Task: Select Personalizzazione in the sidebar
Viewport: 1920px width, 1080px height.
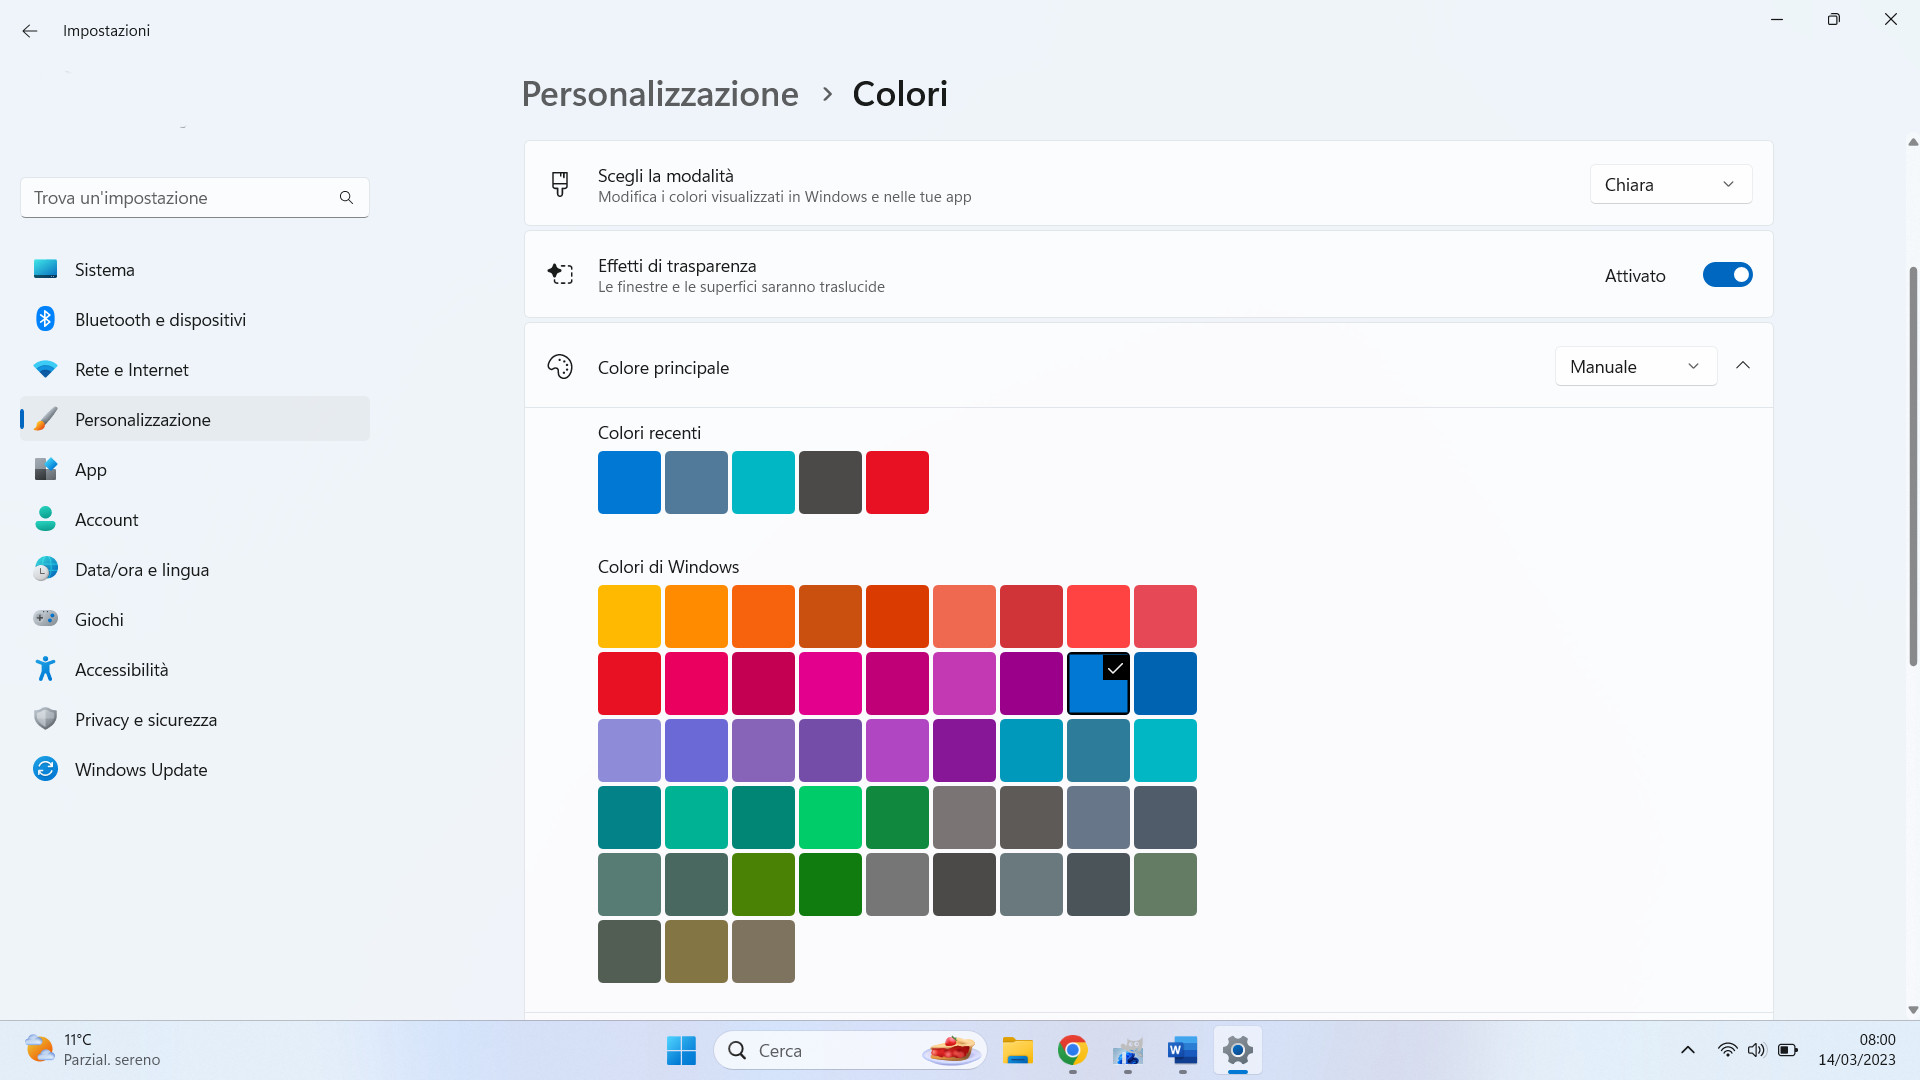Action: (143, 419)
